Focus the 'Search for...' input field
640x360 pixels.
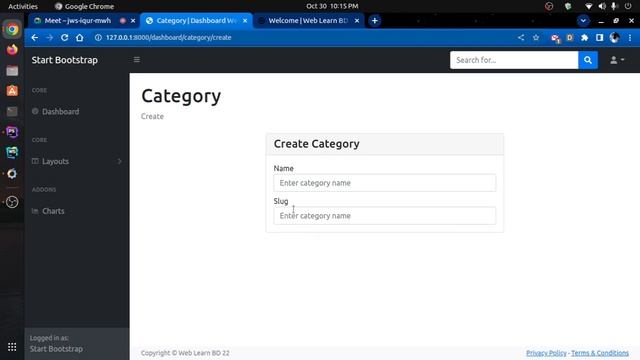(x=514, y=60)
